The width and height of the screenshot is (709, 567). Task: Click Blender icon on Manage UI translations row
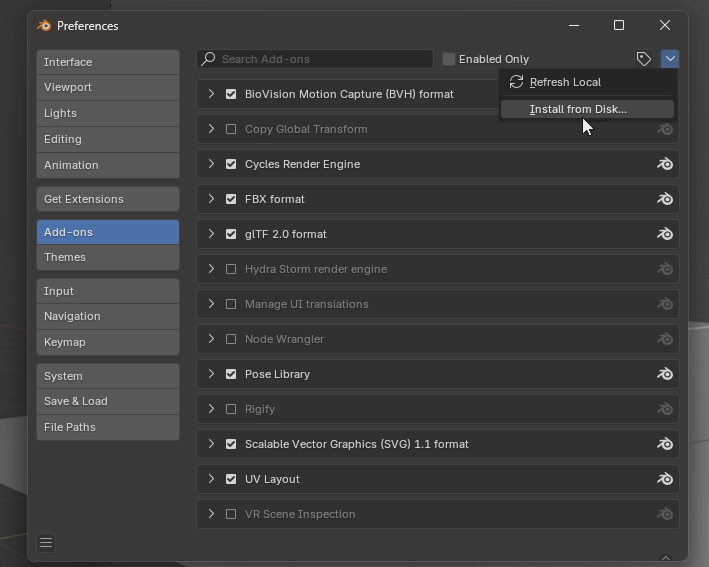pyautogui.click(x=665, y=304)
